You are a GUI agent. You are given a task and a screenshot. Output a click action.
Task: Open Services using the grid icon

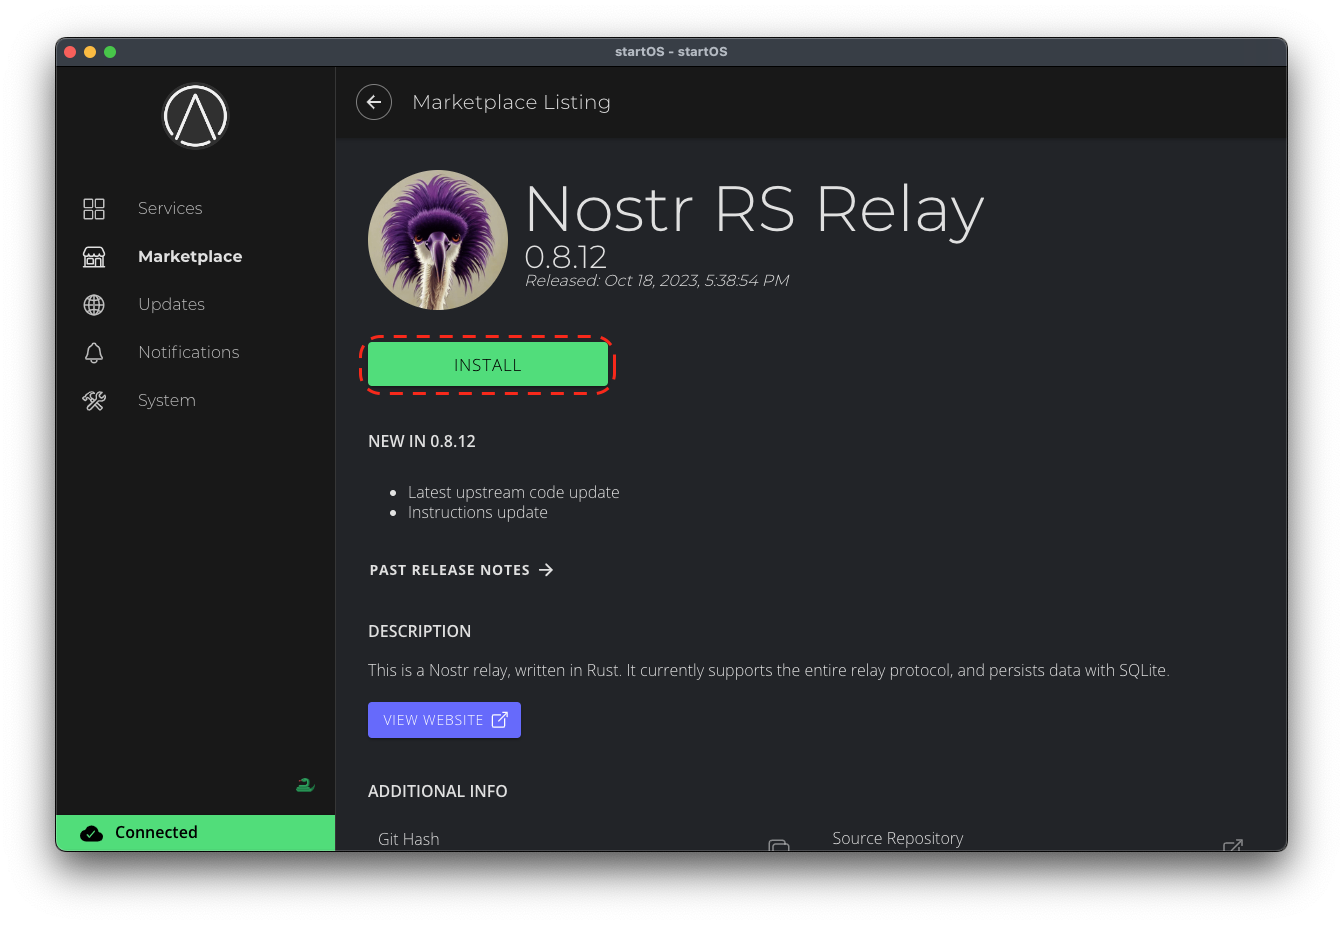click(x=93, y=208)
